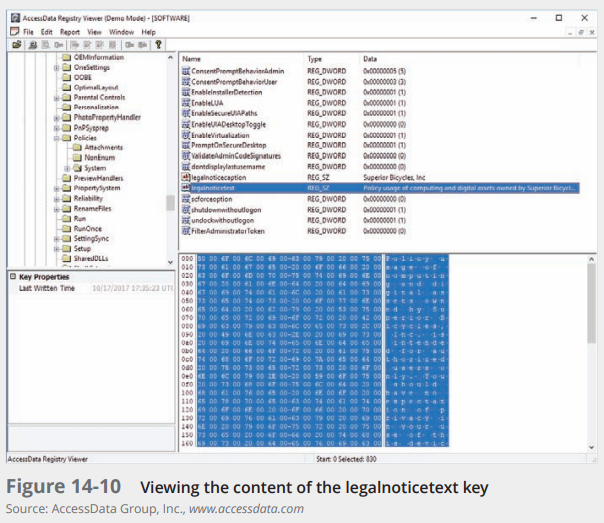The image size is (604, 523).
Task: Open the Window menu
Action: [122, 32]
